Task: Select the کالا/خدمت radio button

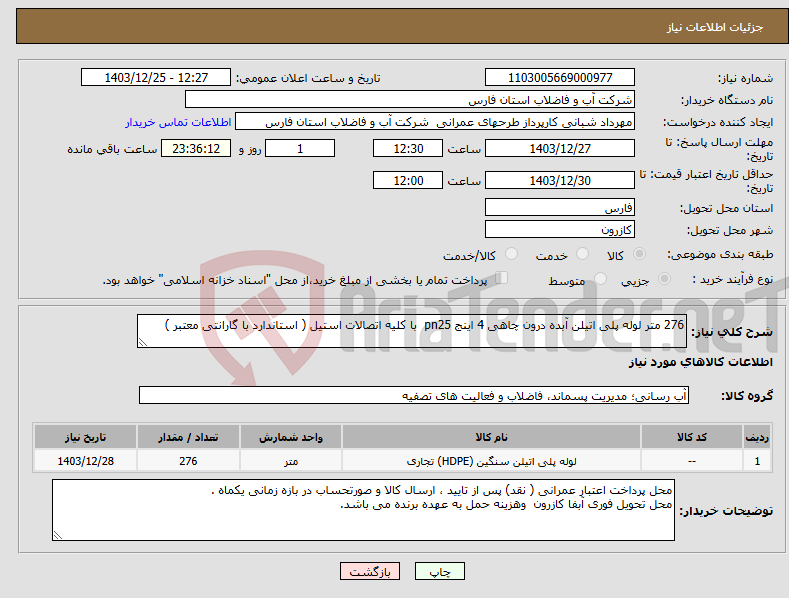Action: click(511, 254)
